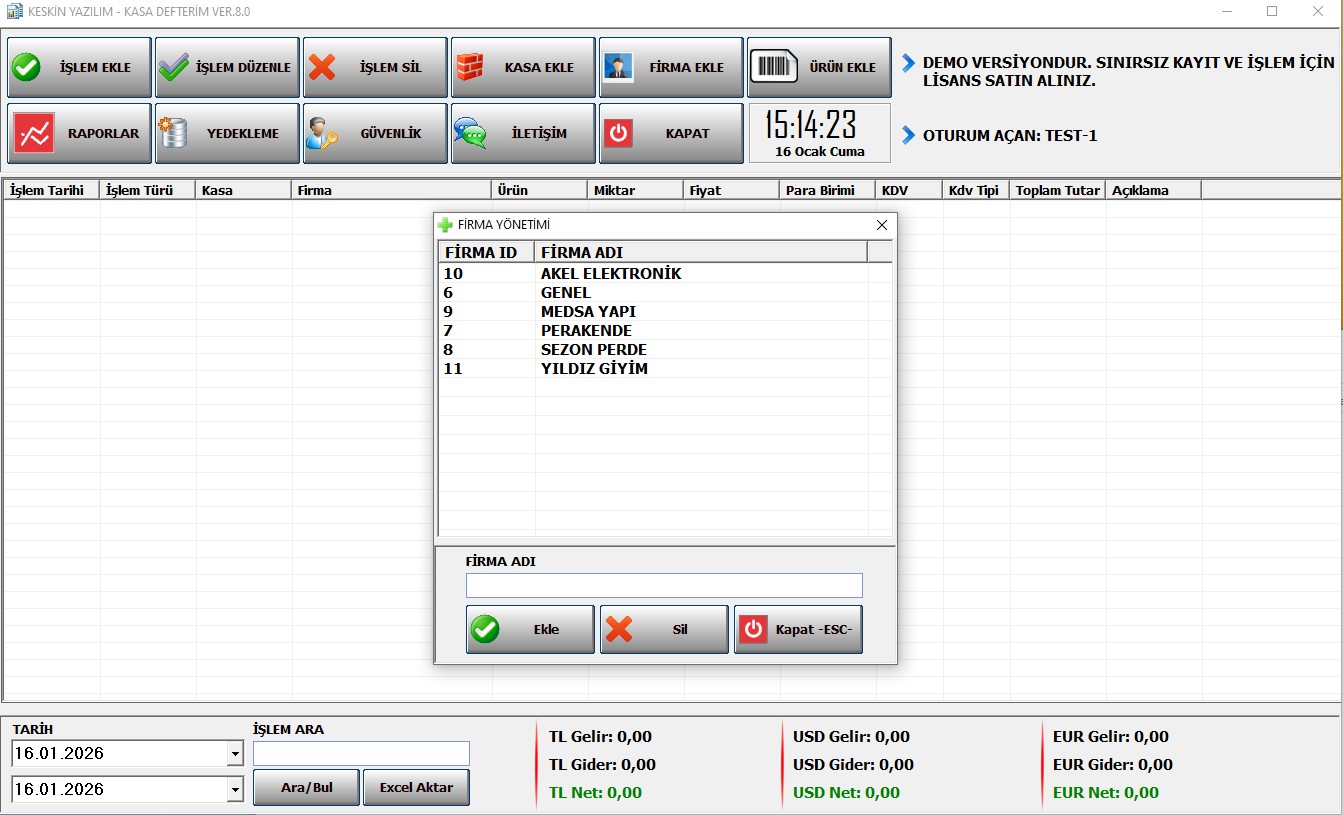This screenshot has width=1343, height=815.
Task: Expand the first Tarih date dropdown
Action: (x=235, y=754)
